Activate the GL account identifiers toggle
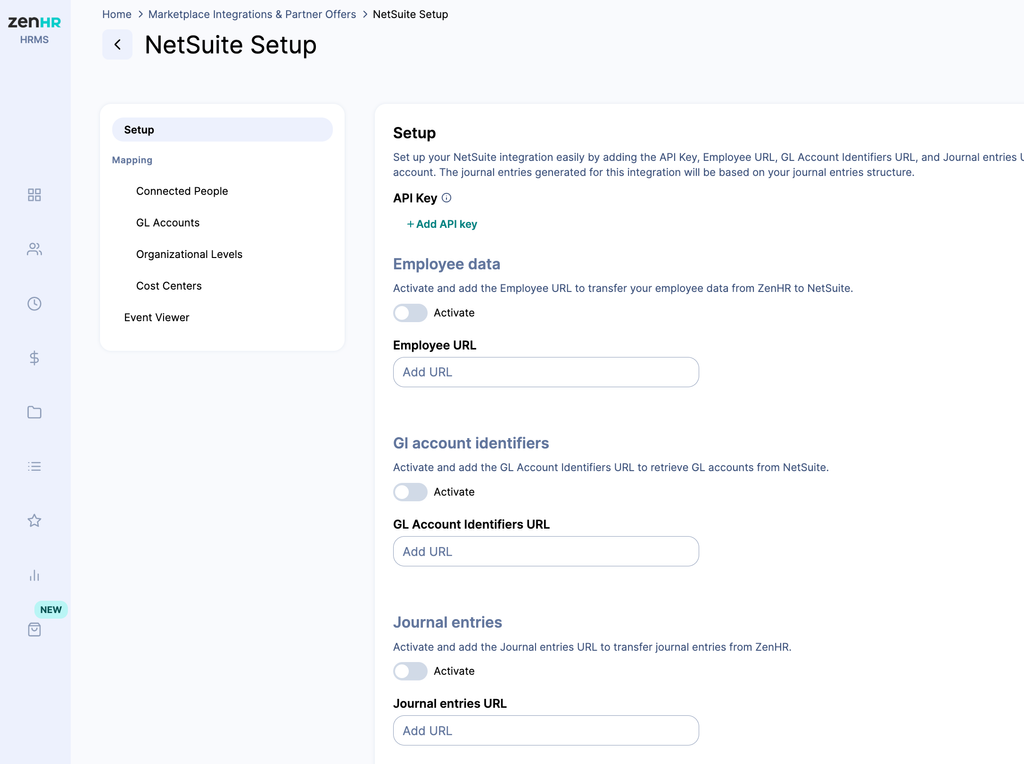This screenshot has height=764, width=1024. [410, 492]
